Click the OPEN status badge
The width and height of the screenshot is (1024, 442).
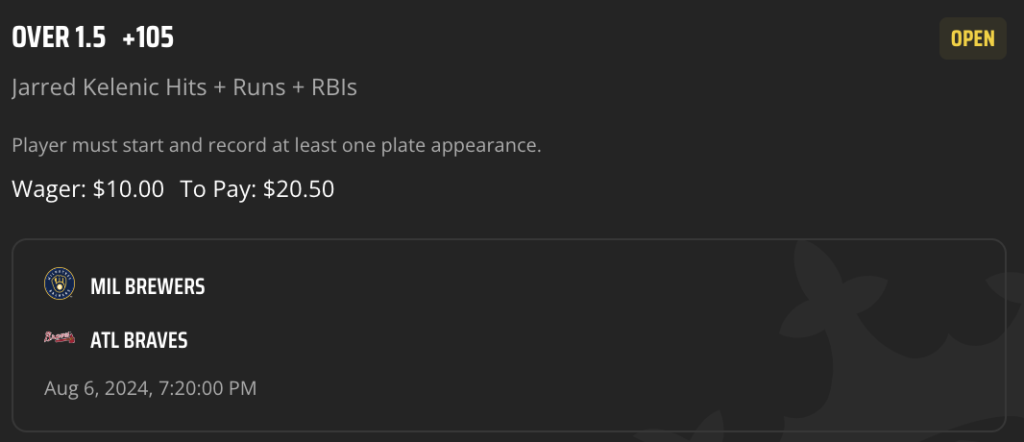972,39
